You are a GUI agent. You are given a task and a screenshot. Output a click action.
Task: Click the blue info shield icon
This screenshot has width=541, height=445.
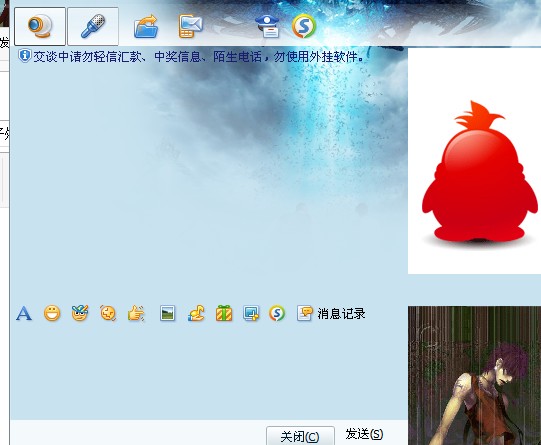(x=24, y=56)
